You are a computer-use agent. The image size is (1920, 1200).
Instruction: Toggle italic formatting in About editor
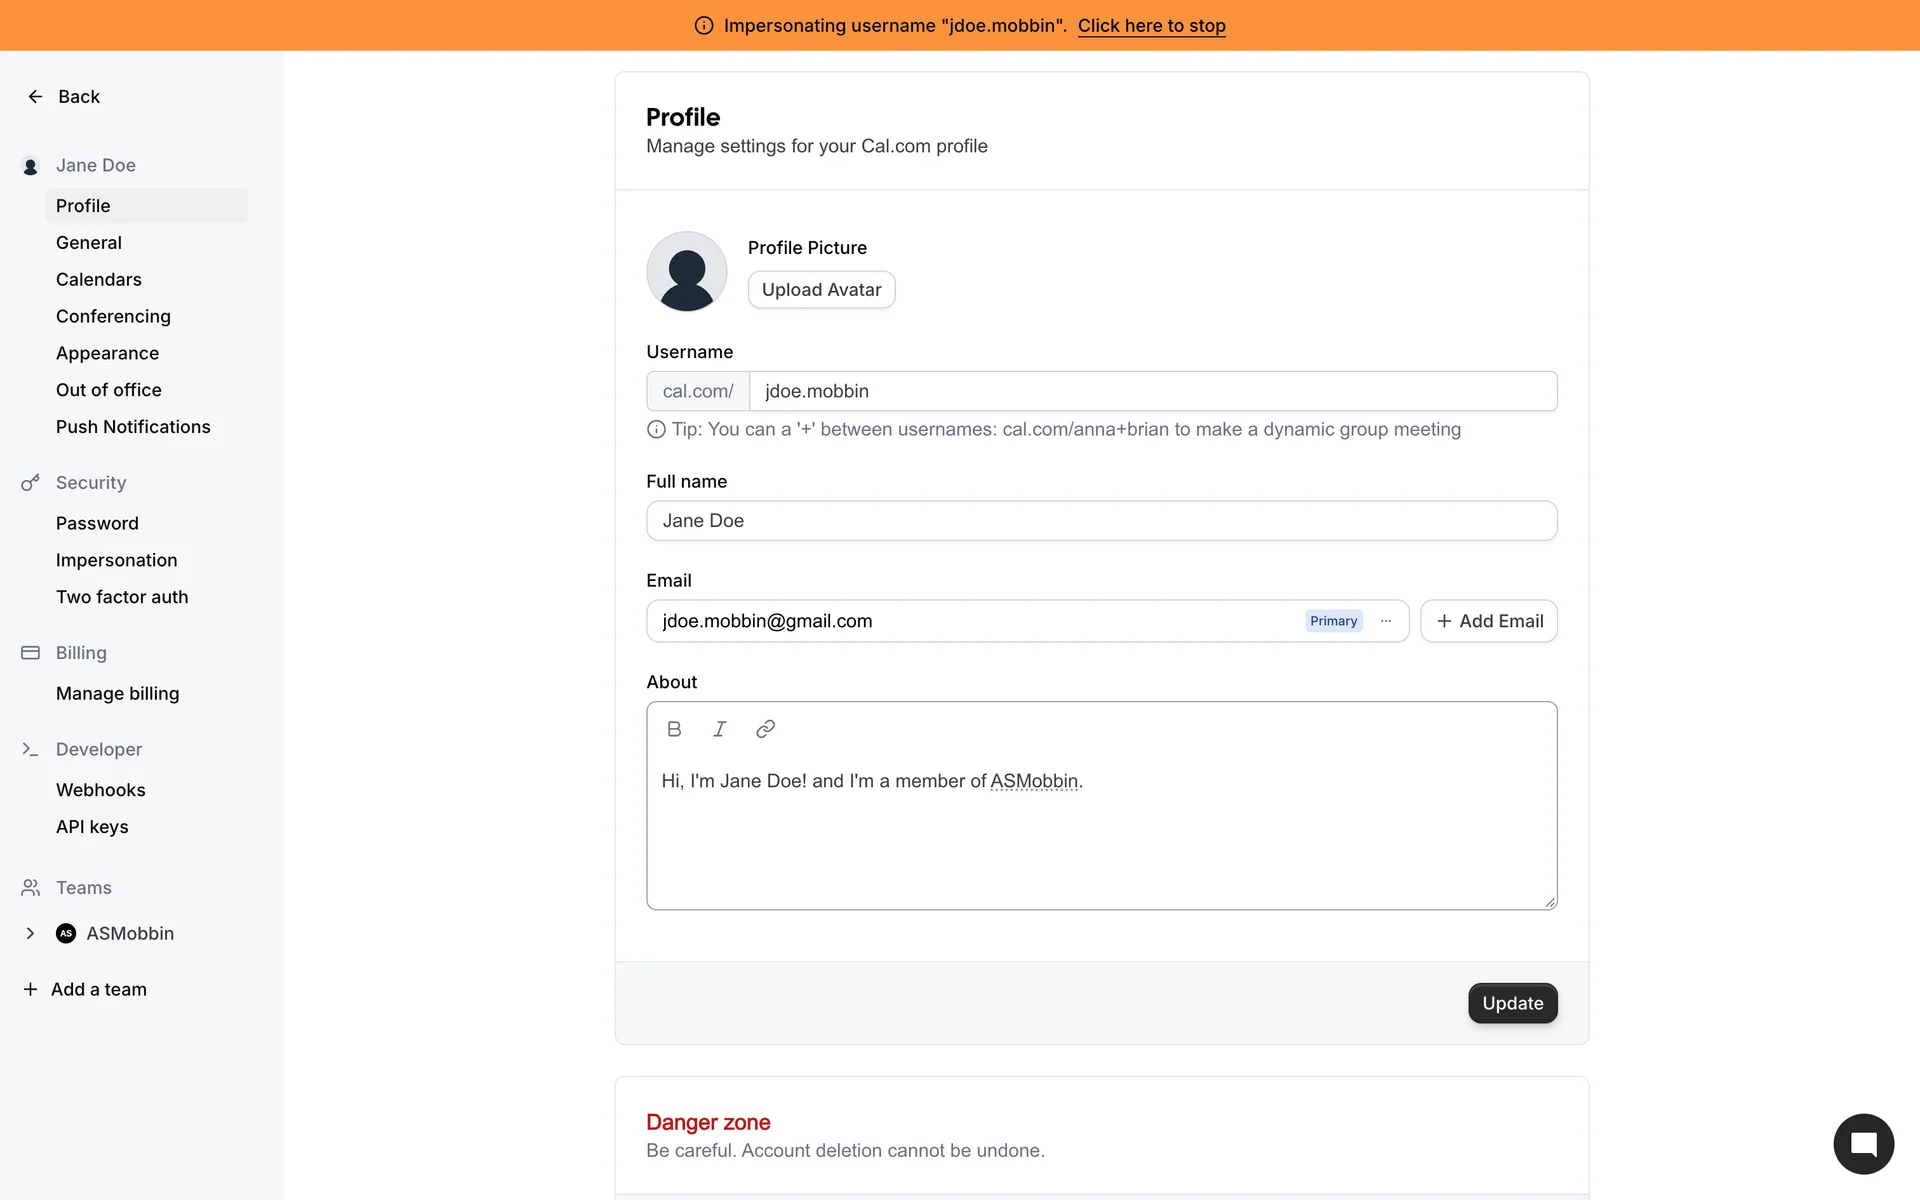(x=719, y=729)
